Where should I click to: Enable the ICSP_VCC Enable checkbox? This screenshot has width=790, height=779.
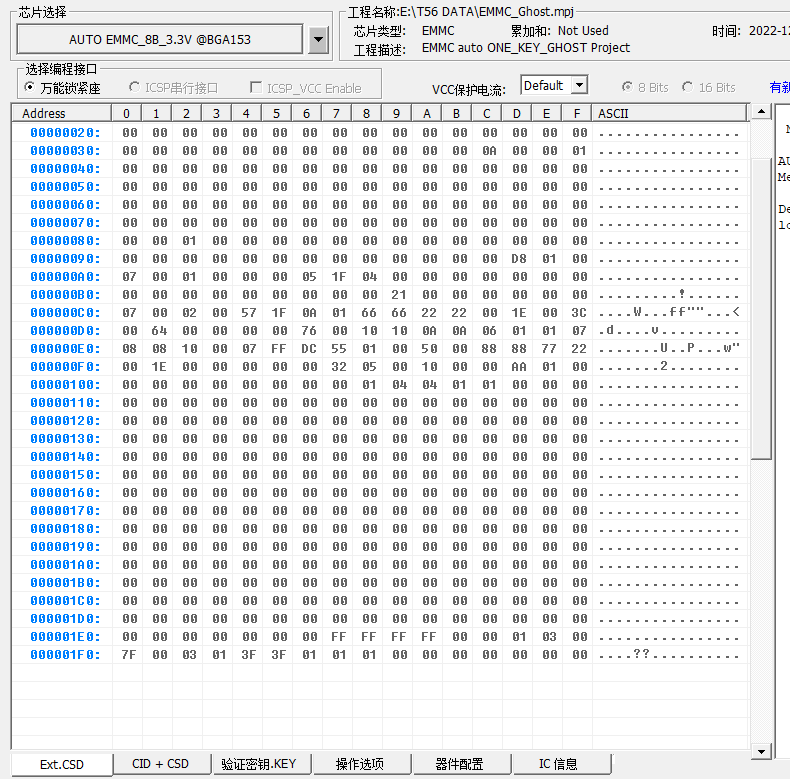(x=257, y=88)
